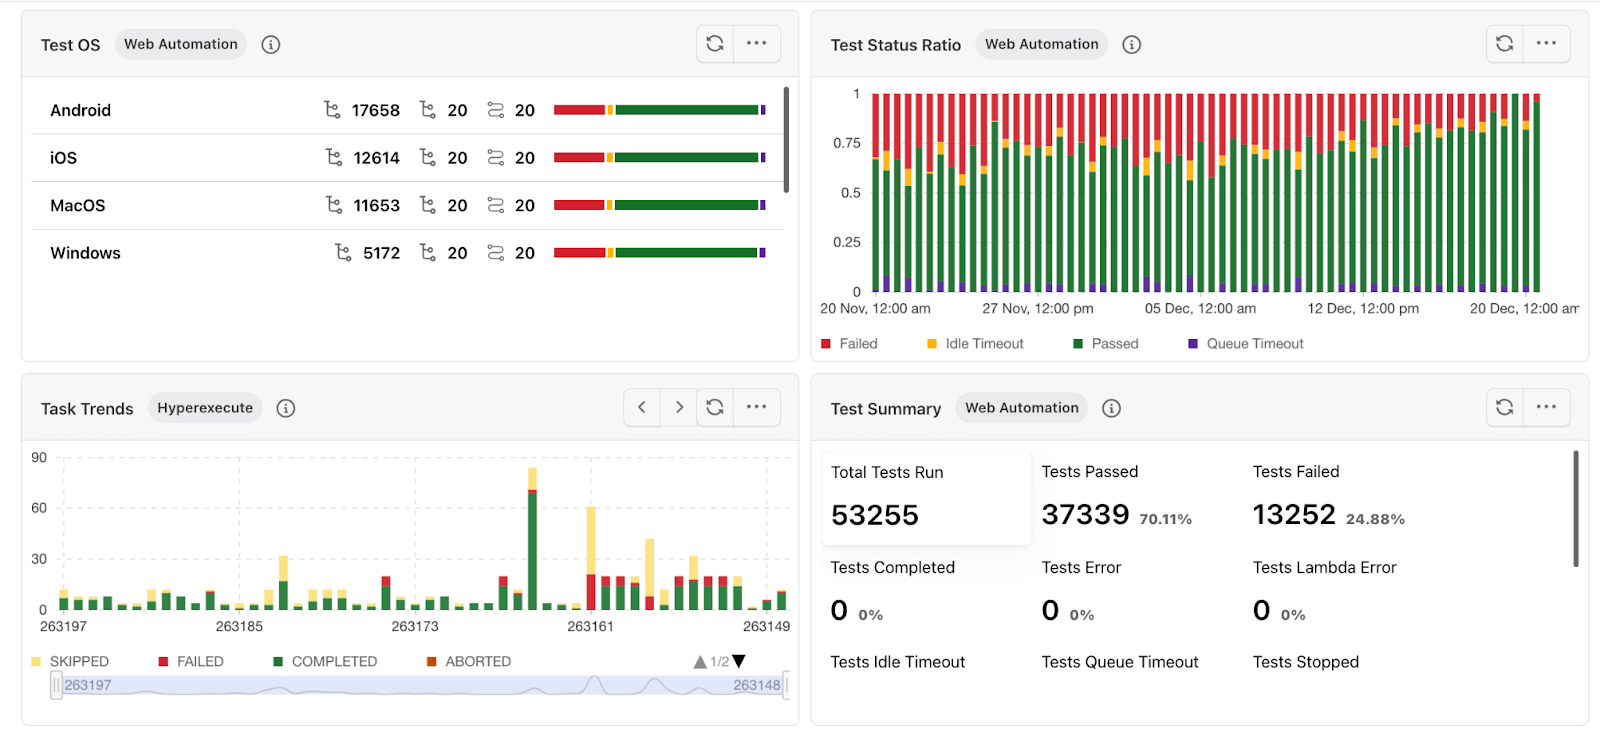Refresh the Test Status Ratio chart
Image resolution: width=1600 pixels, height=735 pixels.
(1504, 44)
